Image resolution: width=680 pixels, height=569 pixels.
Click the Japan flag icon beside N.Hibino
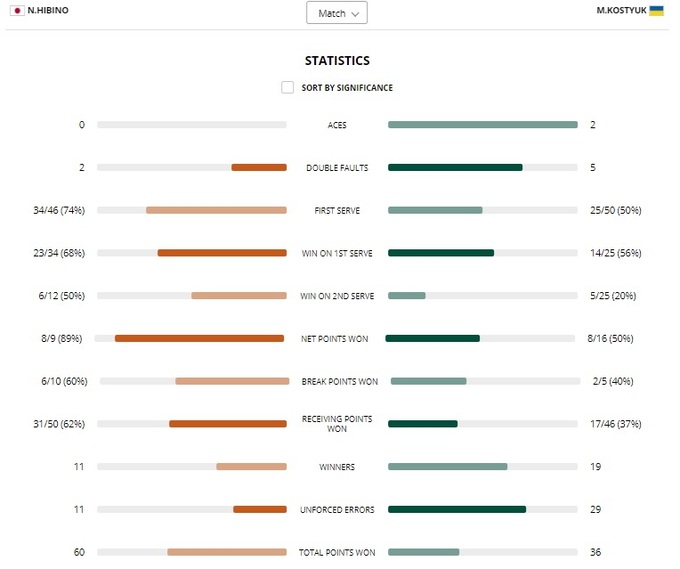pyautogui.click(x=17, y=10)
